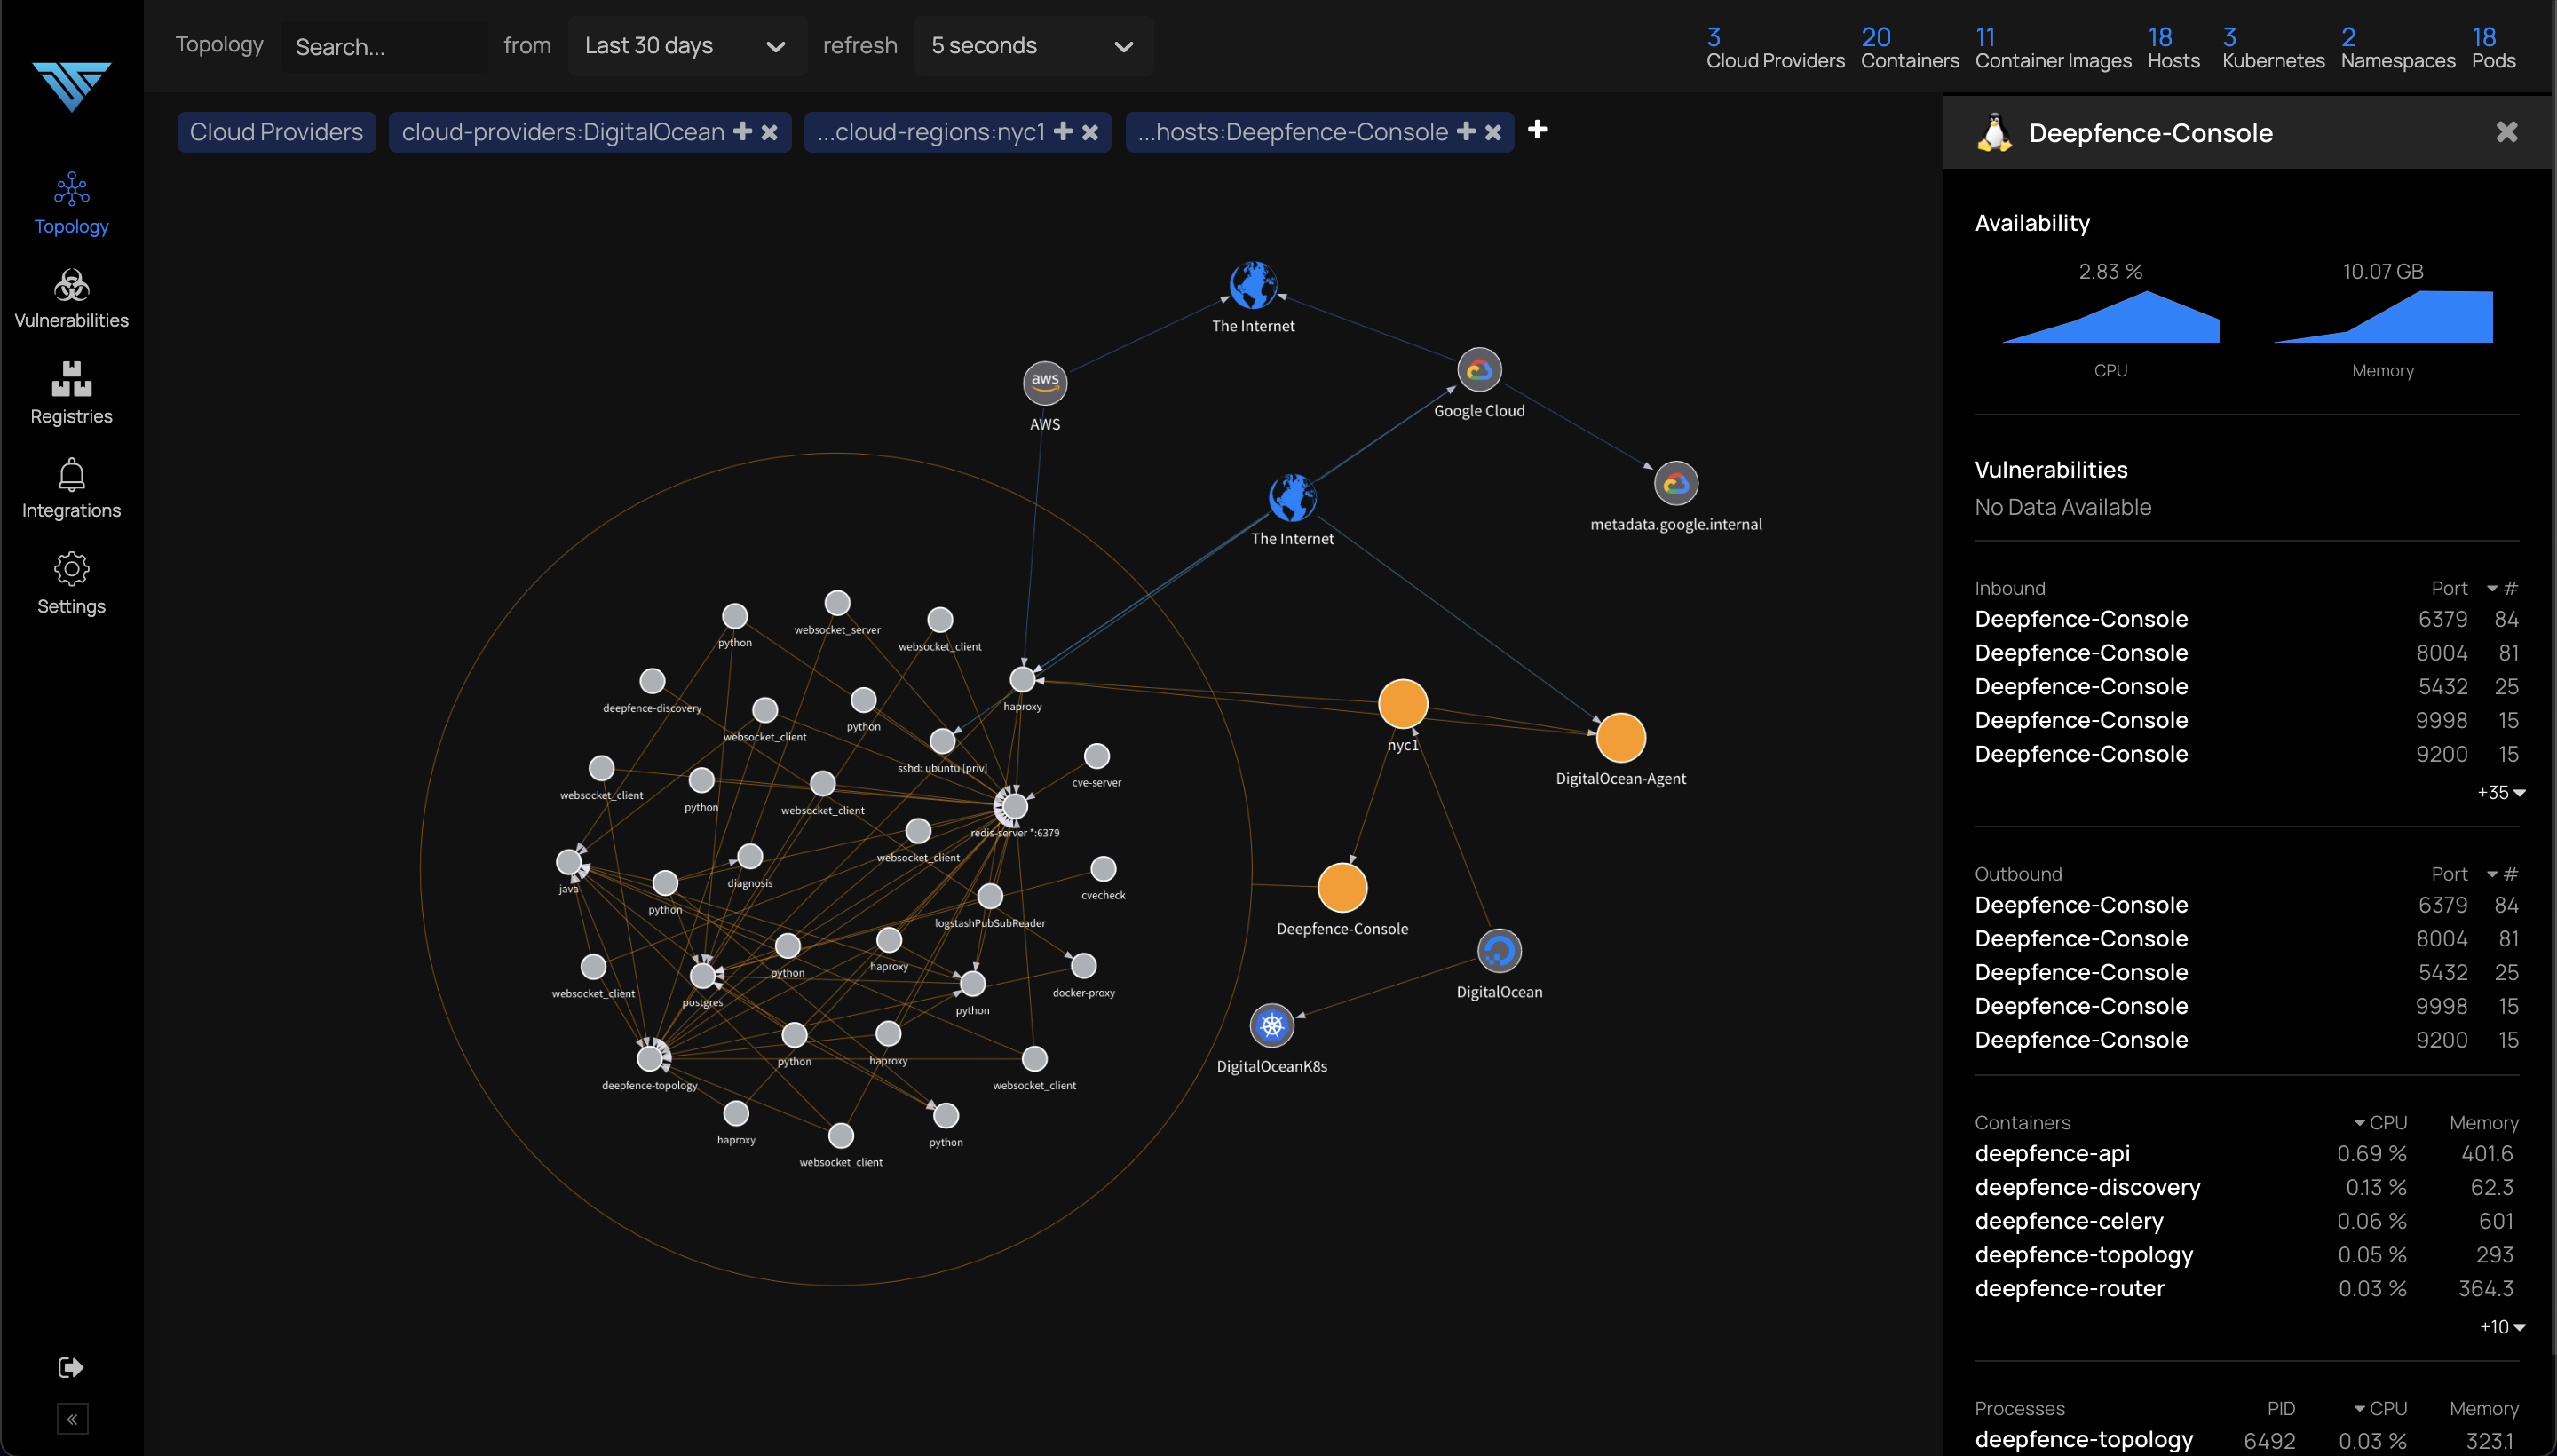Sort Processes table by CPU
2557x1456 pixels.
click(x=2381, y=1408)
